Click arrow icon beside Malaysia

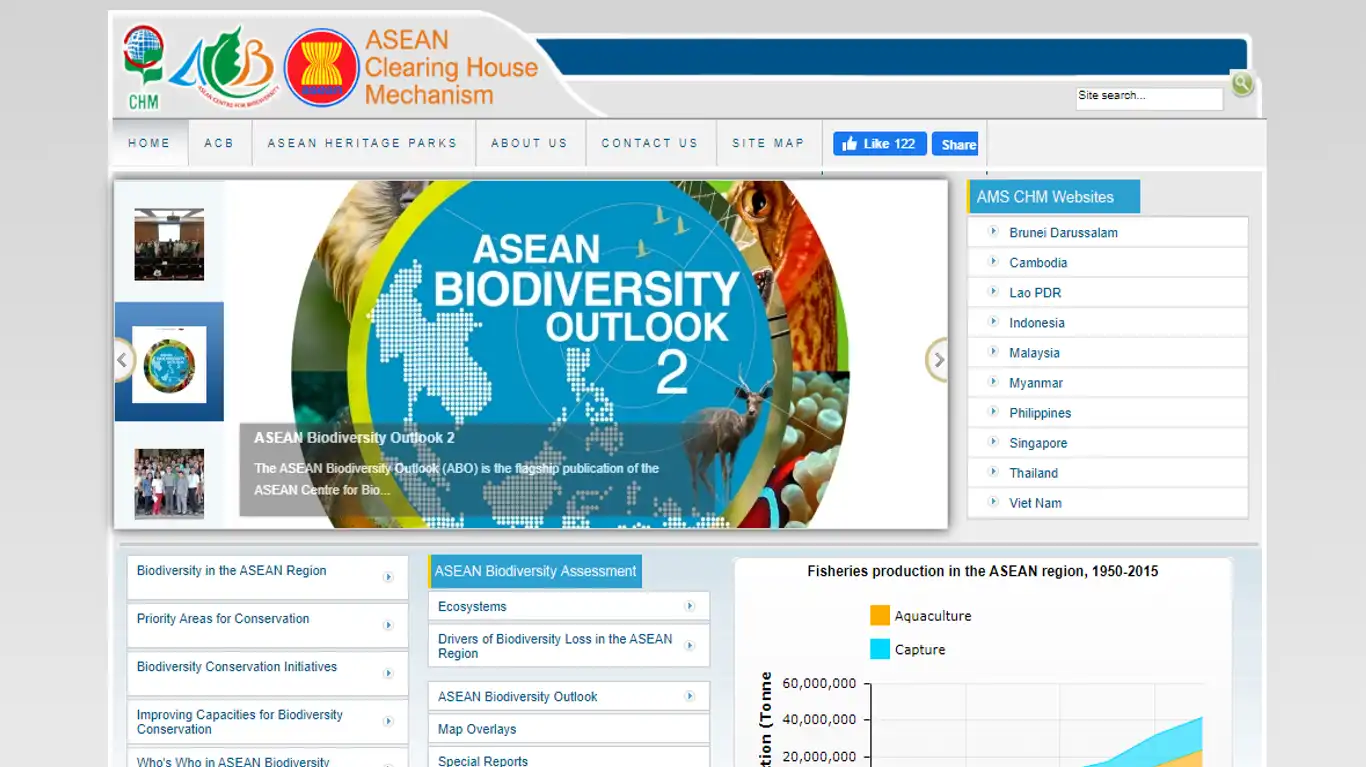[x=993, y=351]
